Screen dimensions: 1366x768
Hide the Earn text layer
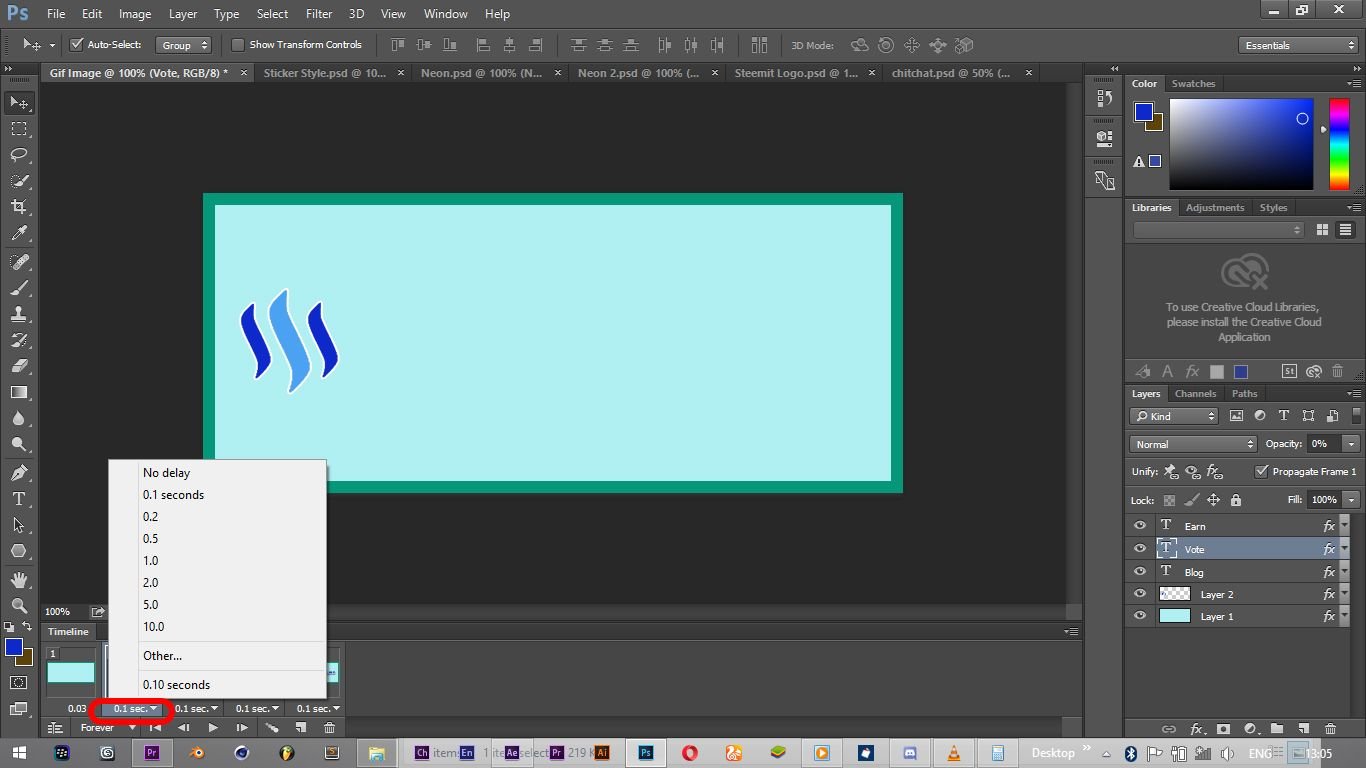(1140, 526)
